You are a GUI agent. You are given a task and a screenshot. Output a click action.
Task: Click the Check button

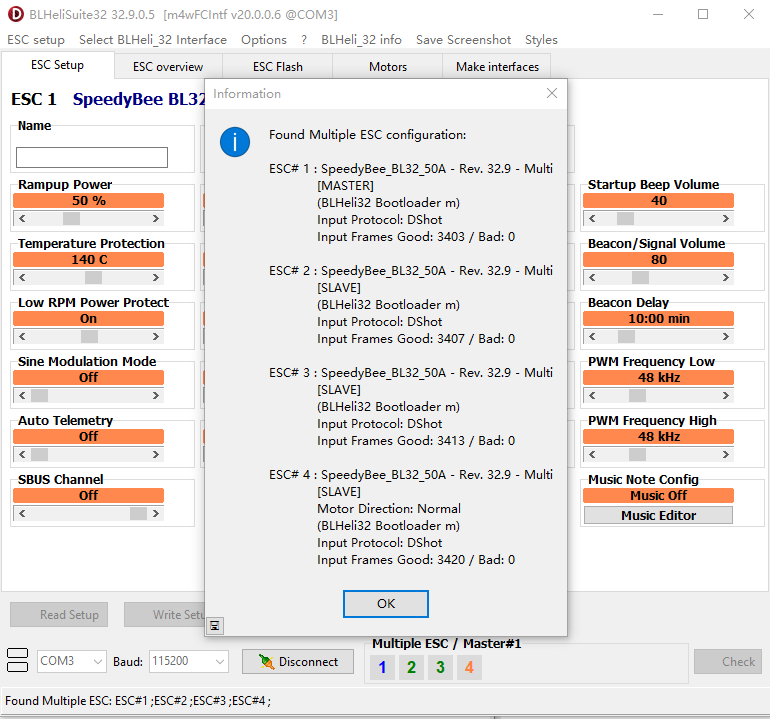tap(728, 662)
